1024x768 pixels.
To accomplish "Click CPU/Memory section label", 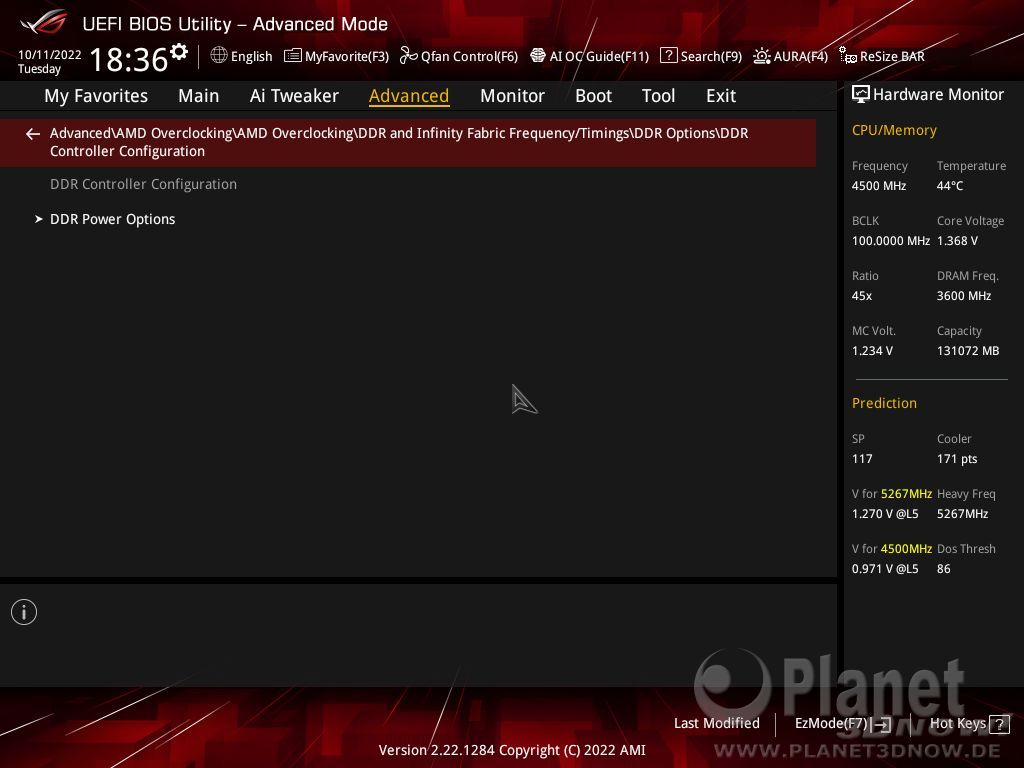I will 894,131.
